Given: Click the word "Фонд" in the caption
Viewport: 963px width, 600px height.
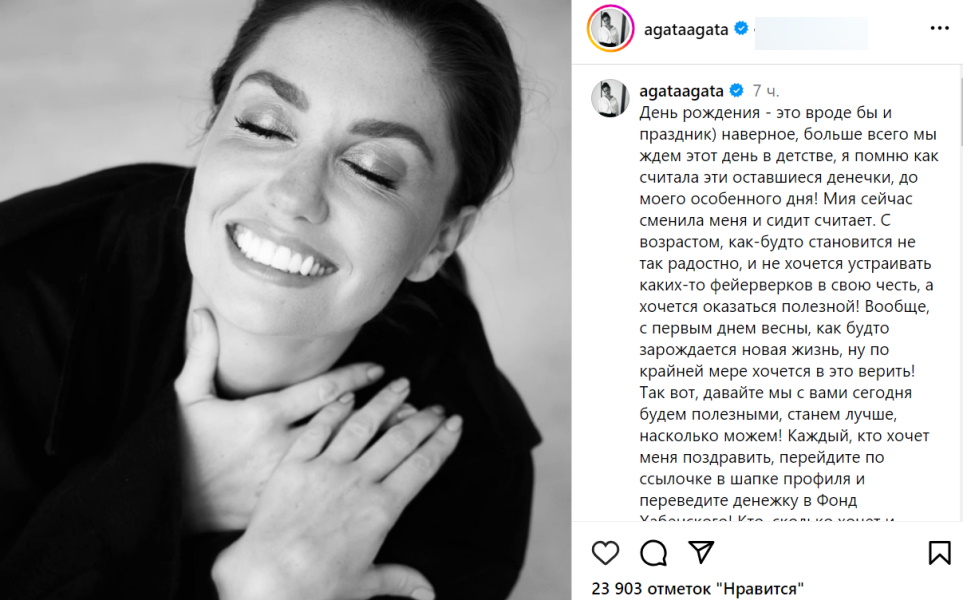Looking at the screenshot, I should 836,501.
